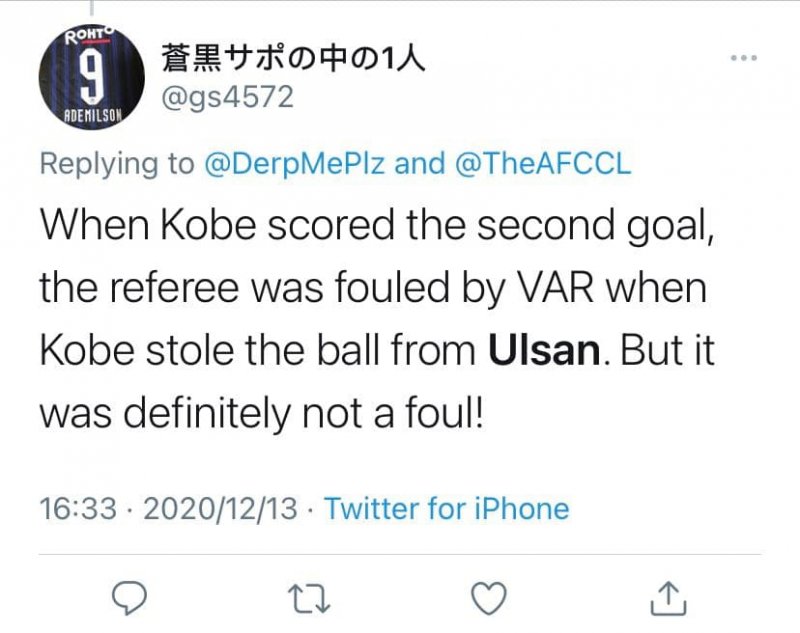Select the 2020/12/13 date text
The height and width of the screenshot is (633, 800).
(221, 508)
